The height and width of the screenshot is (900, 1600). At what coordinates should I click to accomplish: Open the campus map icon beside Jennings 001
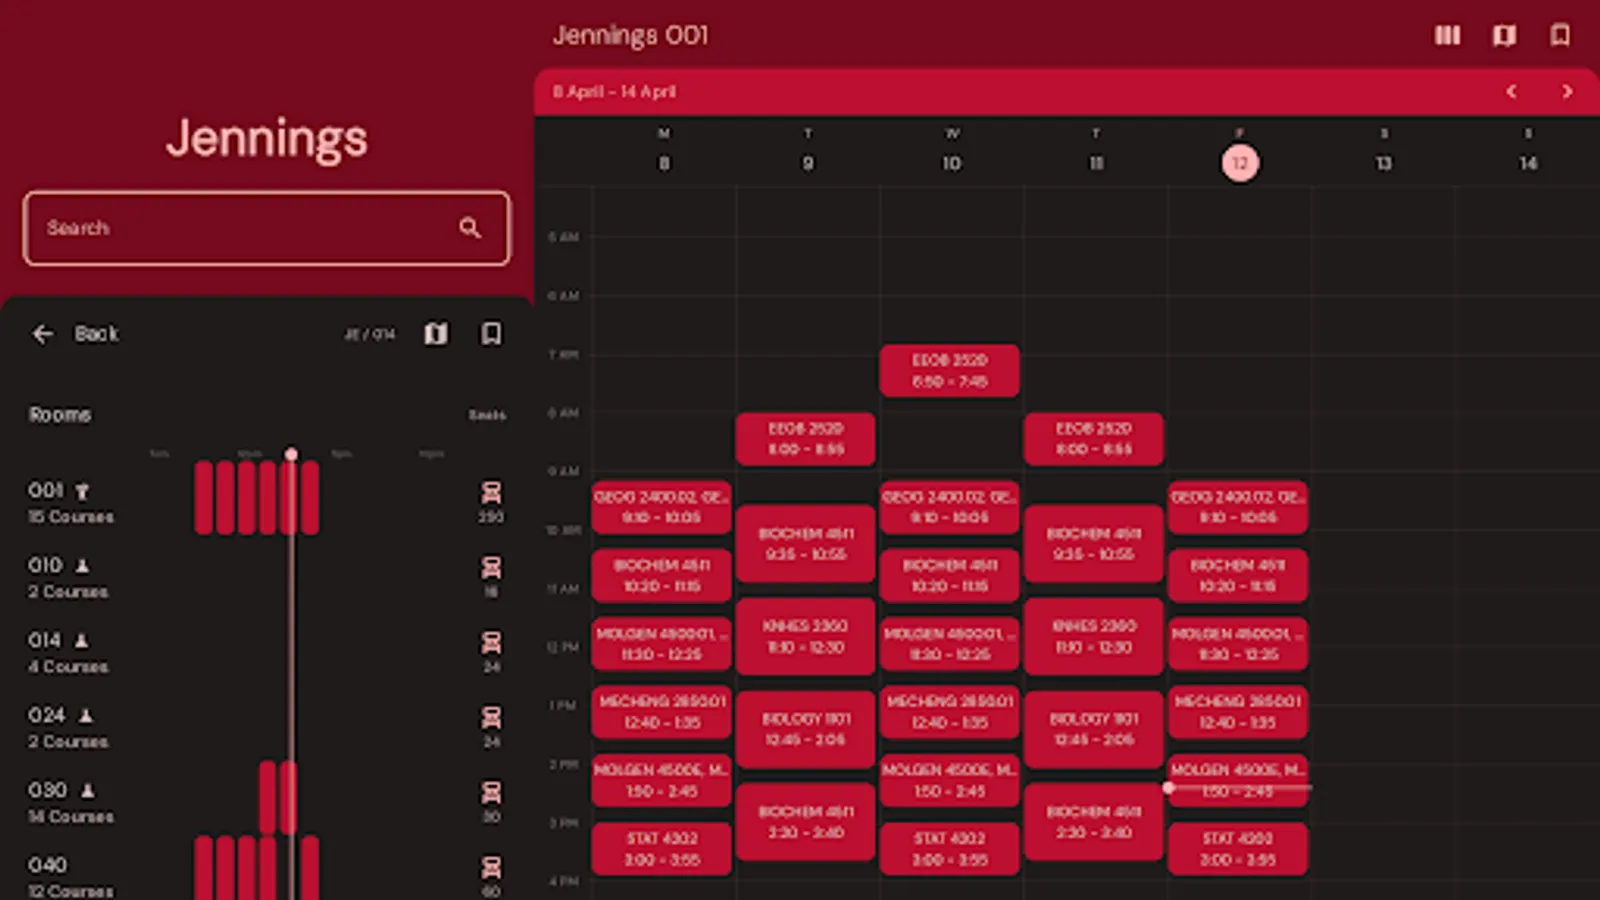[x=1502, y=35]
